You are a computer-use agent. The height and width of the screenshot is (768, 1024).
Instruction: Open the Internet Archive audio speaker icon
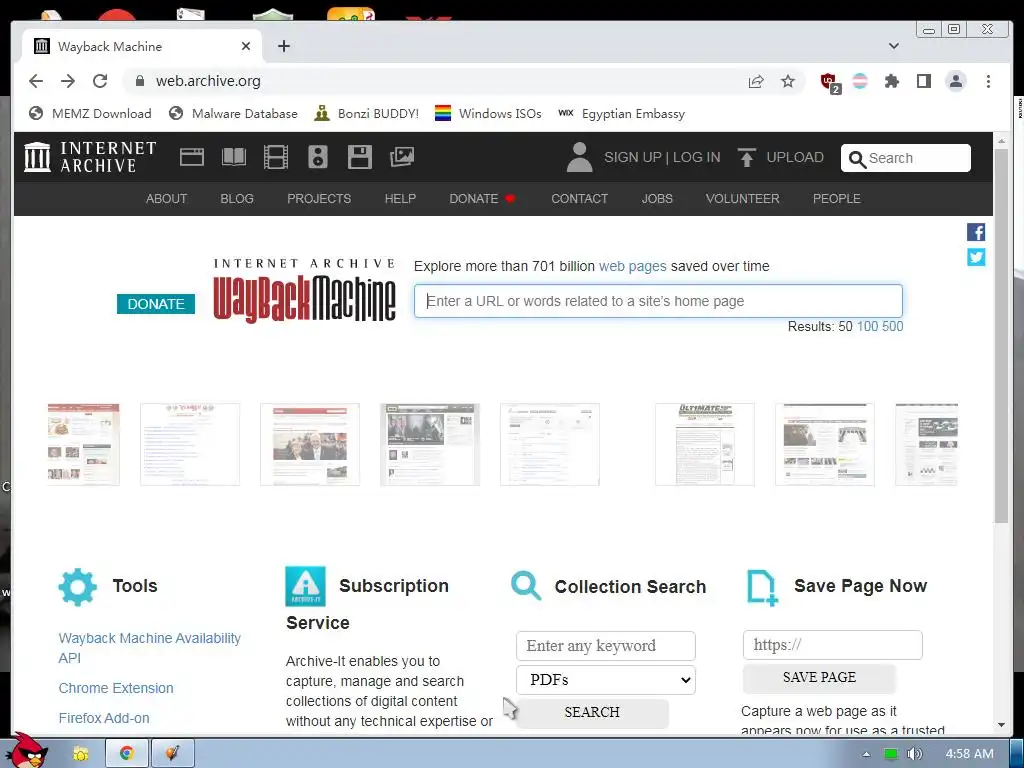(x=317, y=157)
